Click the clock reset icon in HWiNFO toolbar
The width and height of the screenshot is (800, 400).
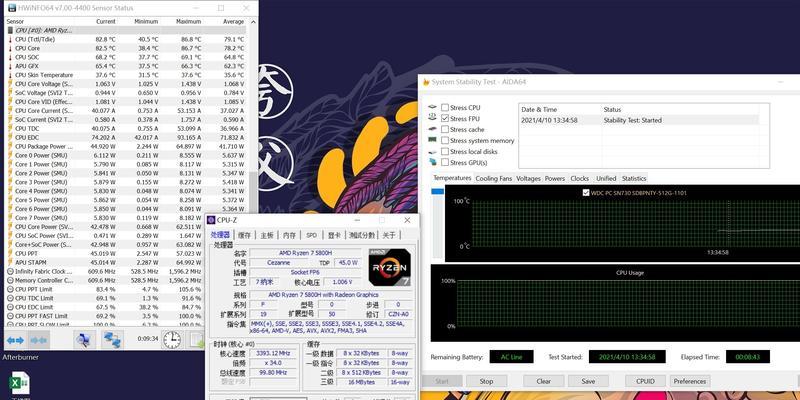172,340
